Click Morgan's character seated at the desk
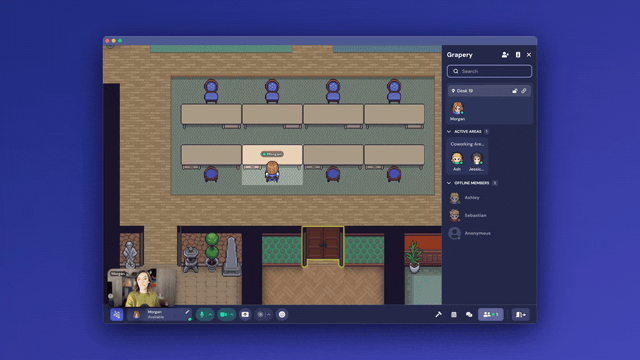The image size is (640, 360). [272, 171]
